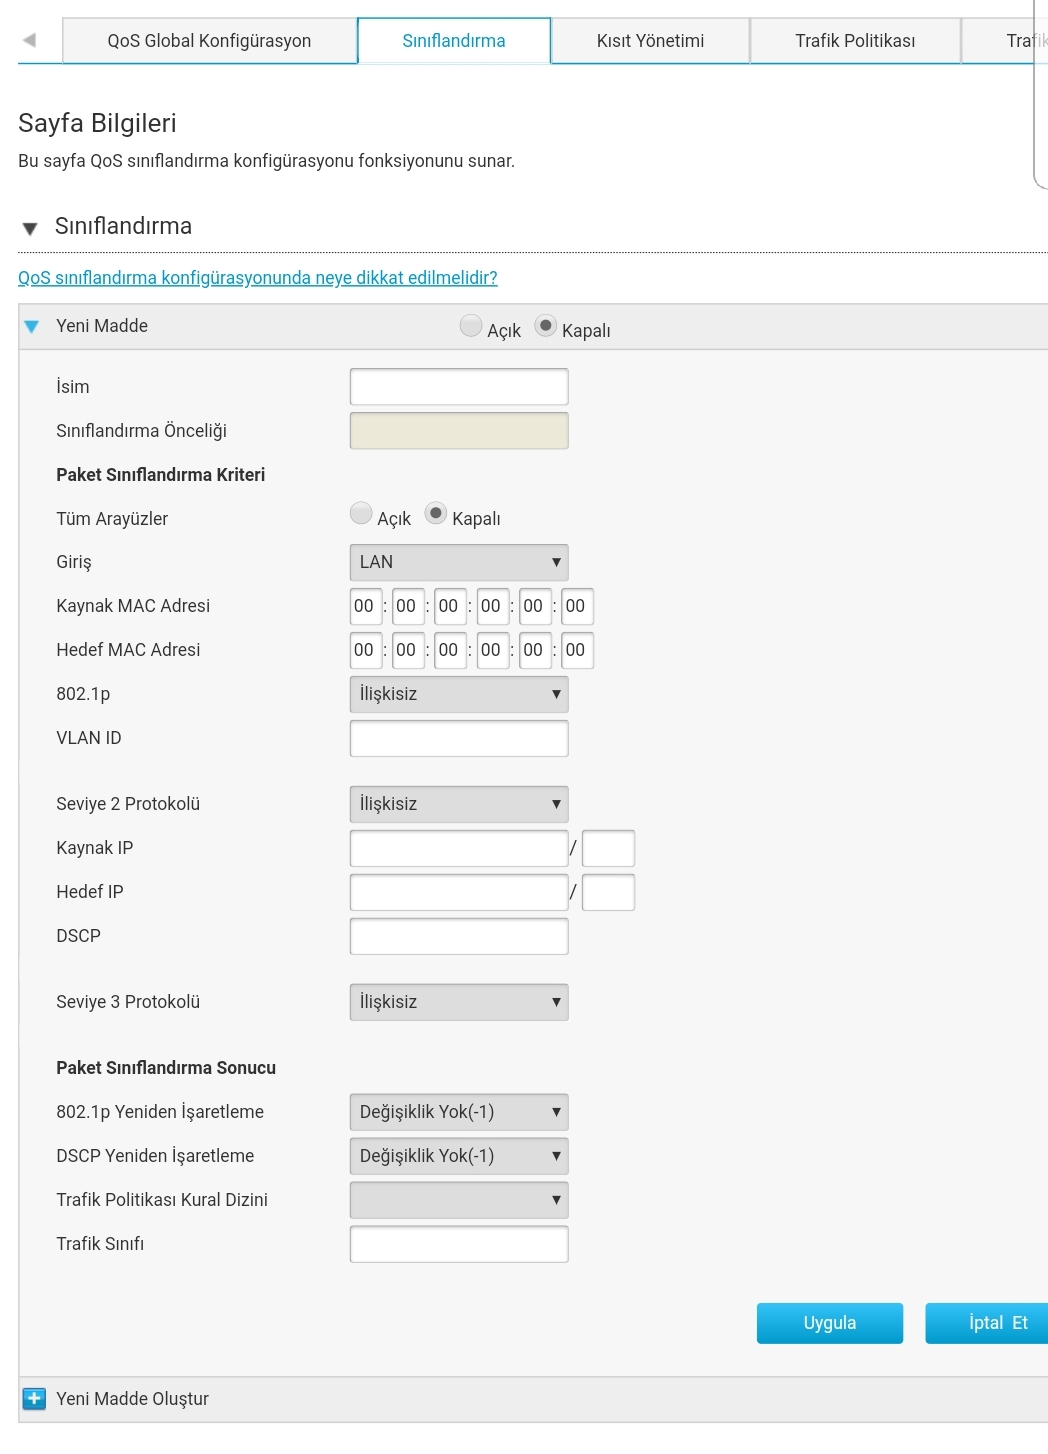The height and width of the screenshot is (1454, 1048).
Task: Open Seviye 3 Protokolü dropdown
Action: 459,1002
